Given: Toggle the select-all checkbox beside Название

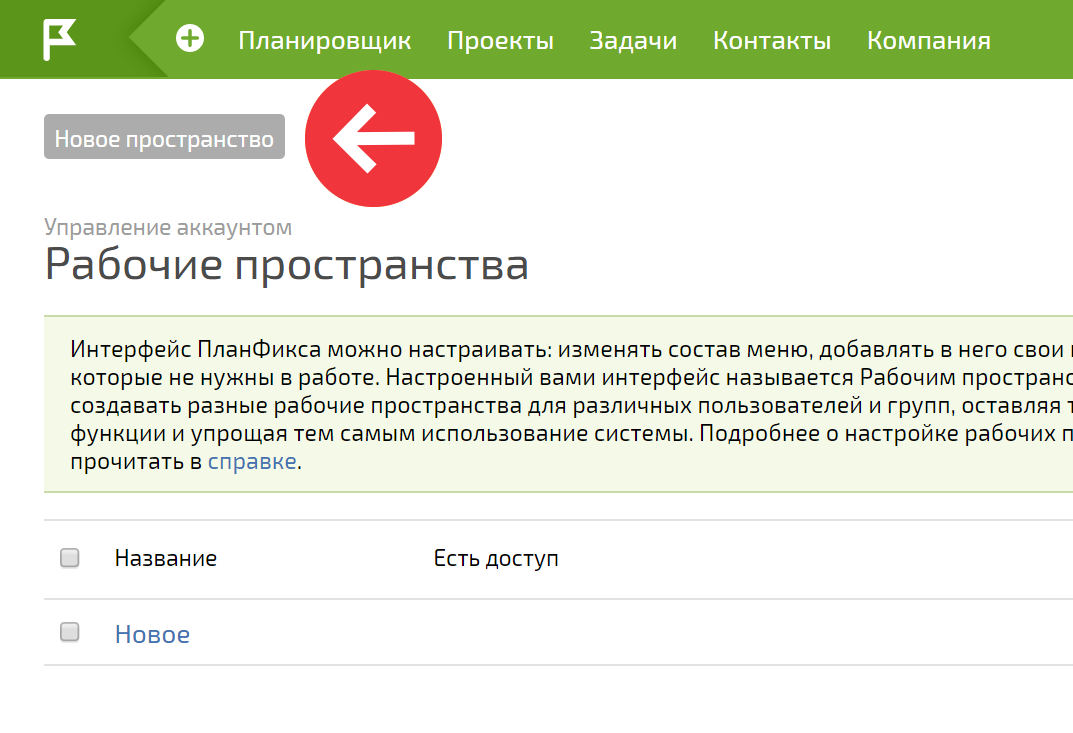Looking at the screenshot, I should [70, 558].
